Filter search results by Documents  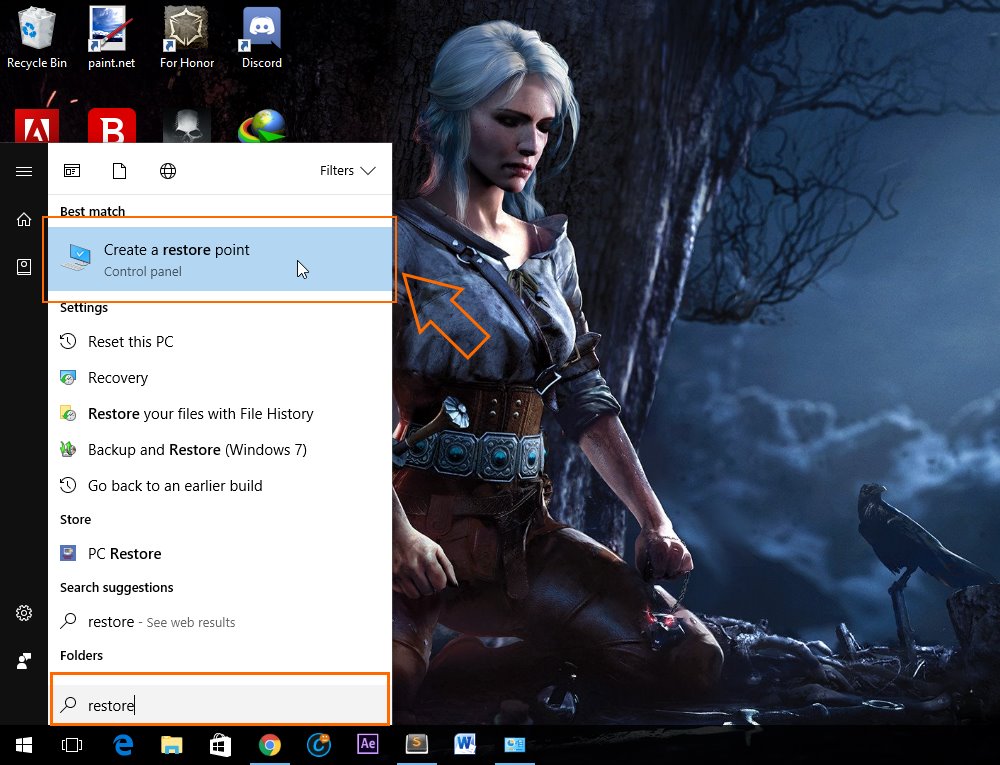click(119, 171)
